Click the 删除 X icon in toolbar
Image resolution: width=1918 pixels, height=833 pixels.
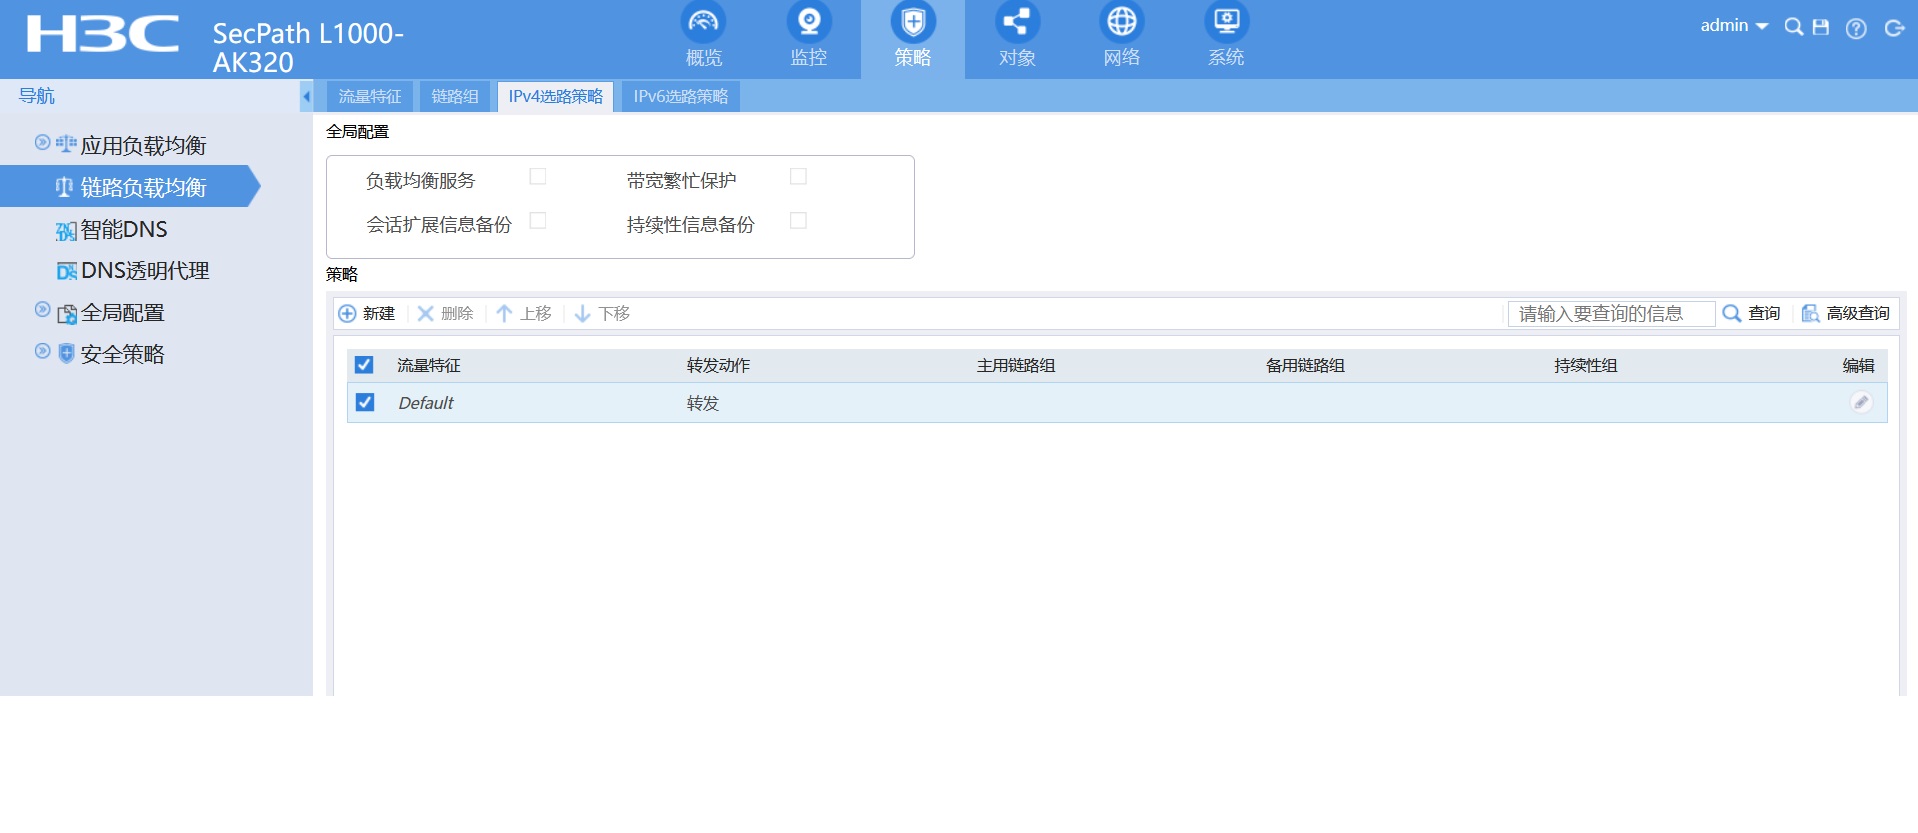coord(425,314)
